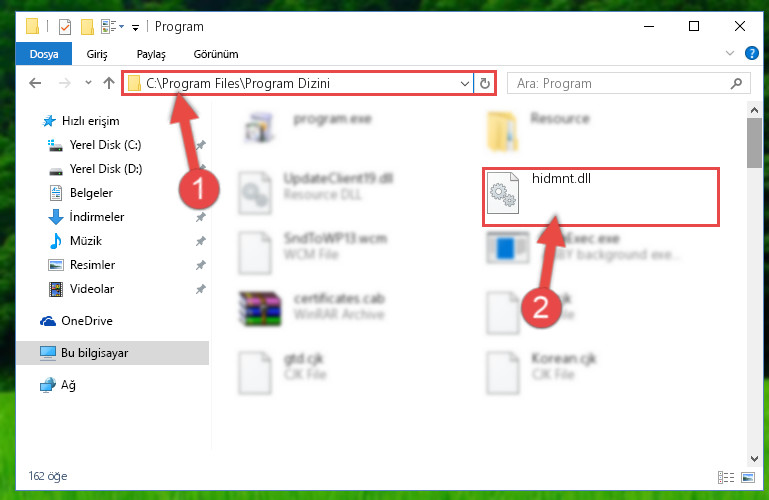This screenshot has width=769, height=500.
Task: Click in the Ara: Program search field
Action: [619, 84]
